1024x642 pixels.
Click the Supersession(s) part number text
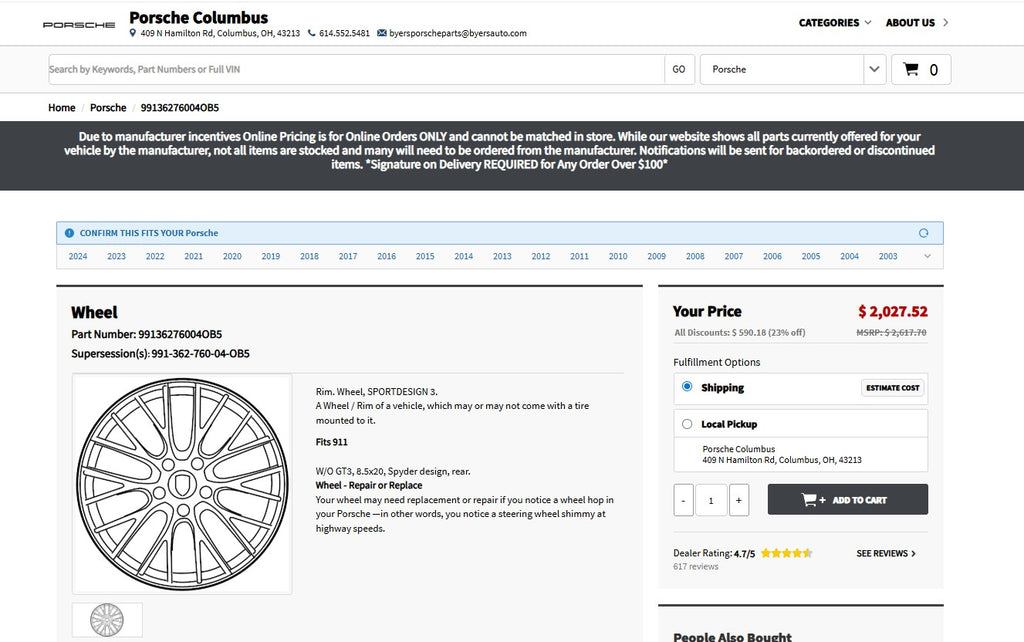pos(160,353)
